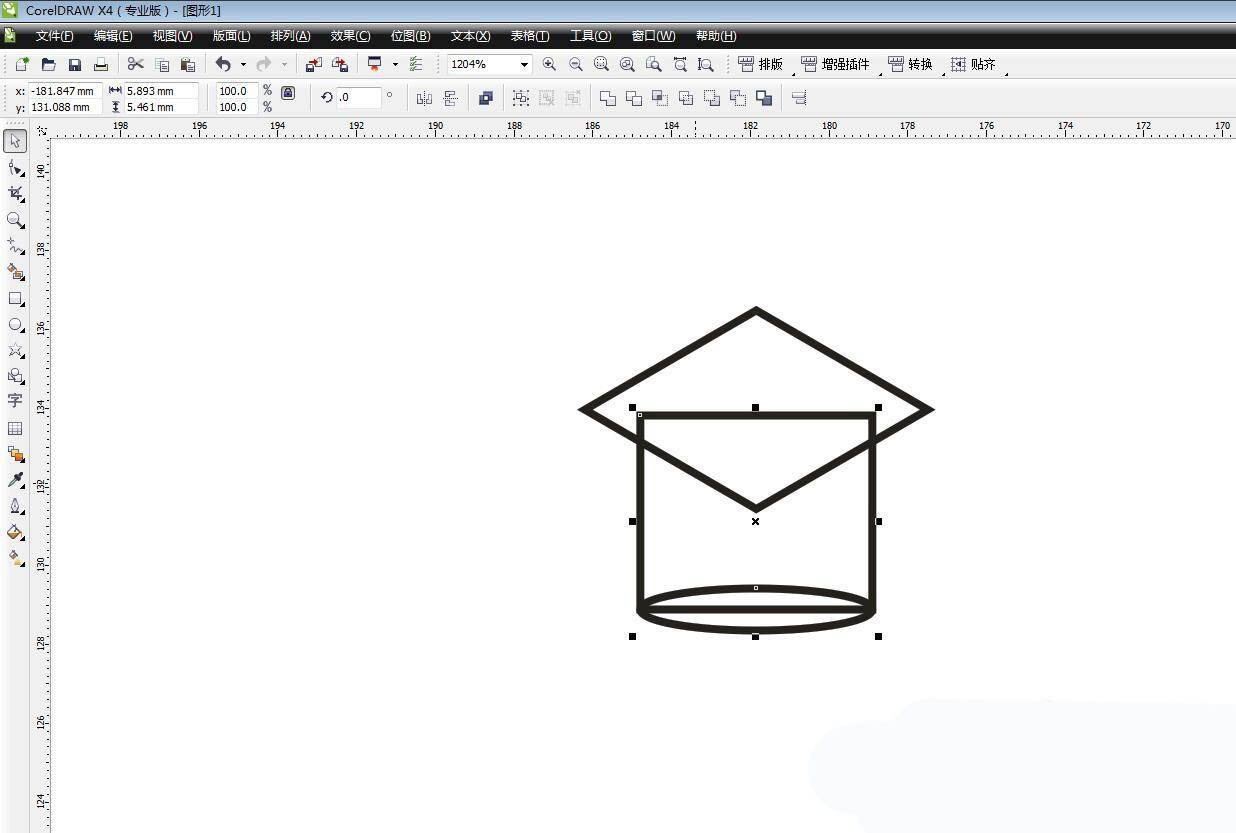This screenshot has width=1236, height=833.
Task: Toggle the lock ratio padlock button
Action: [x=288, y=93]
